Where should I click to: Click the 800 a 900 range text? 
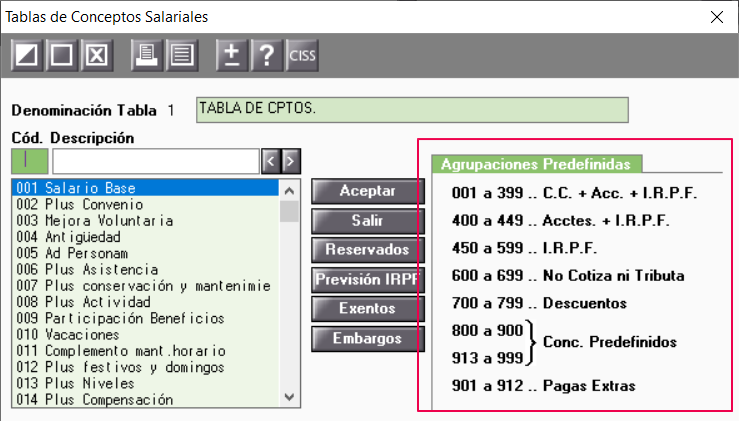(487, 330)
